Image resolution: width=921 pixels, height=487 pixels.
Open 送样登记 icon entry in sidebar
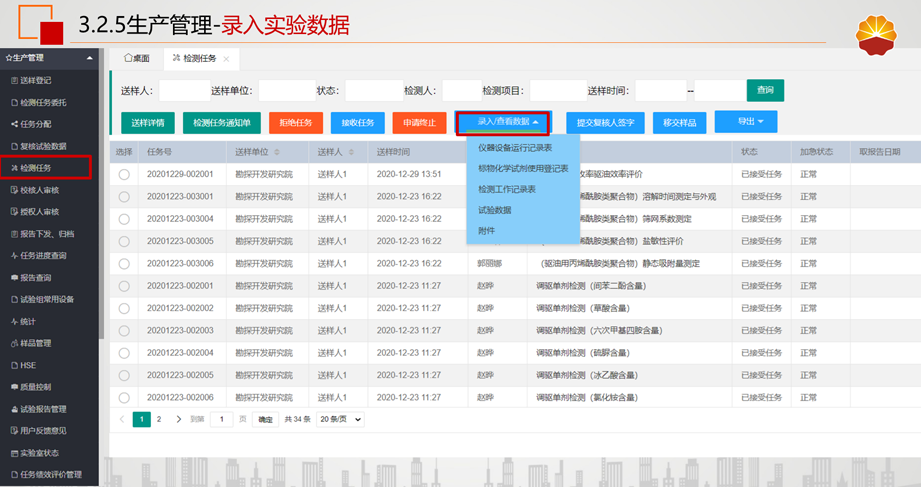[31, 80]
